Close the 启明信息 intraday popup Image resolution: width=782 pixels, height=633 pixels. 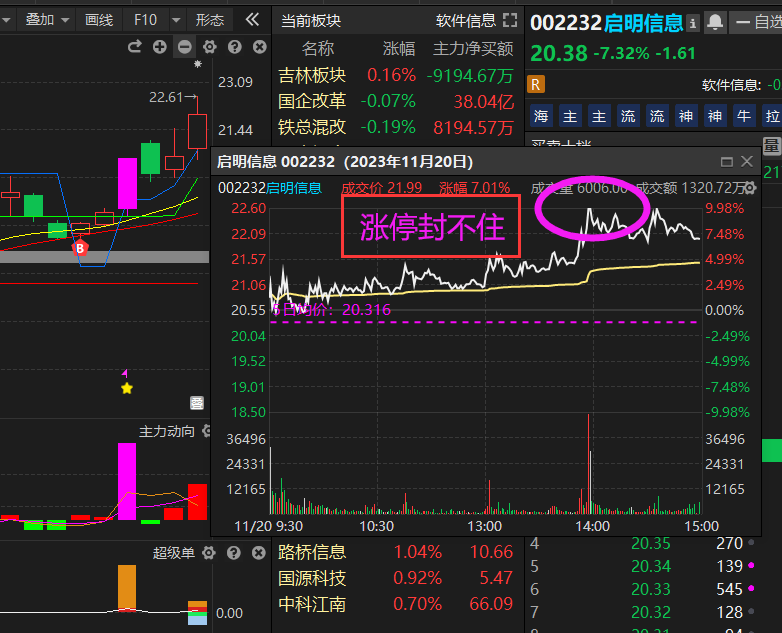click(747, 162)
